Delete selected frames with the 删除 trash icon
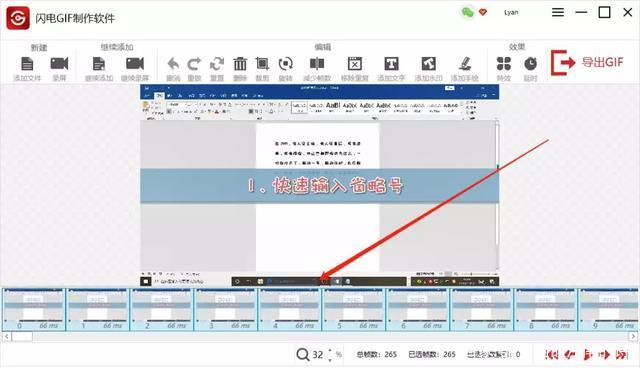640x368 pixels. [x=240, y=64]
